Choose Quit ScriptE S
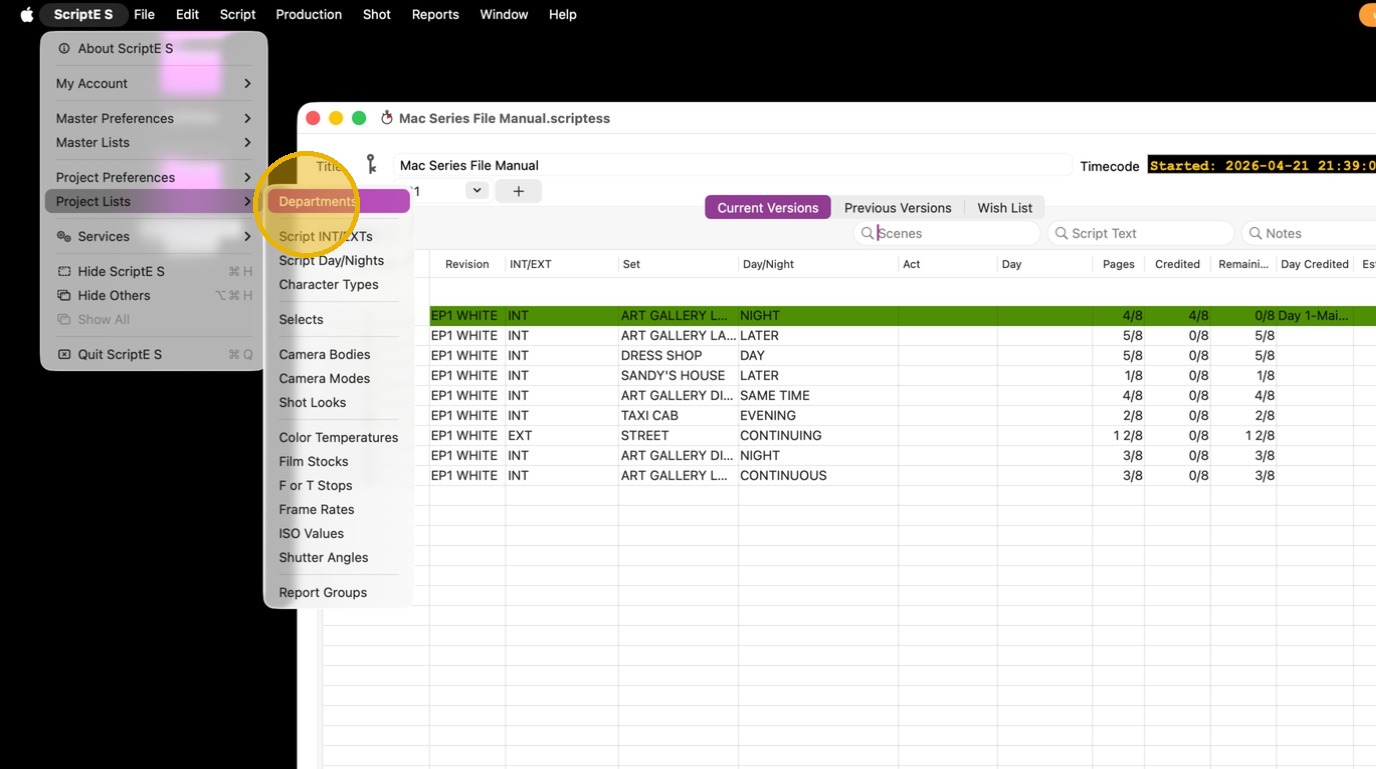 pos(154,354)
